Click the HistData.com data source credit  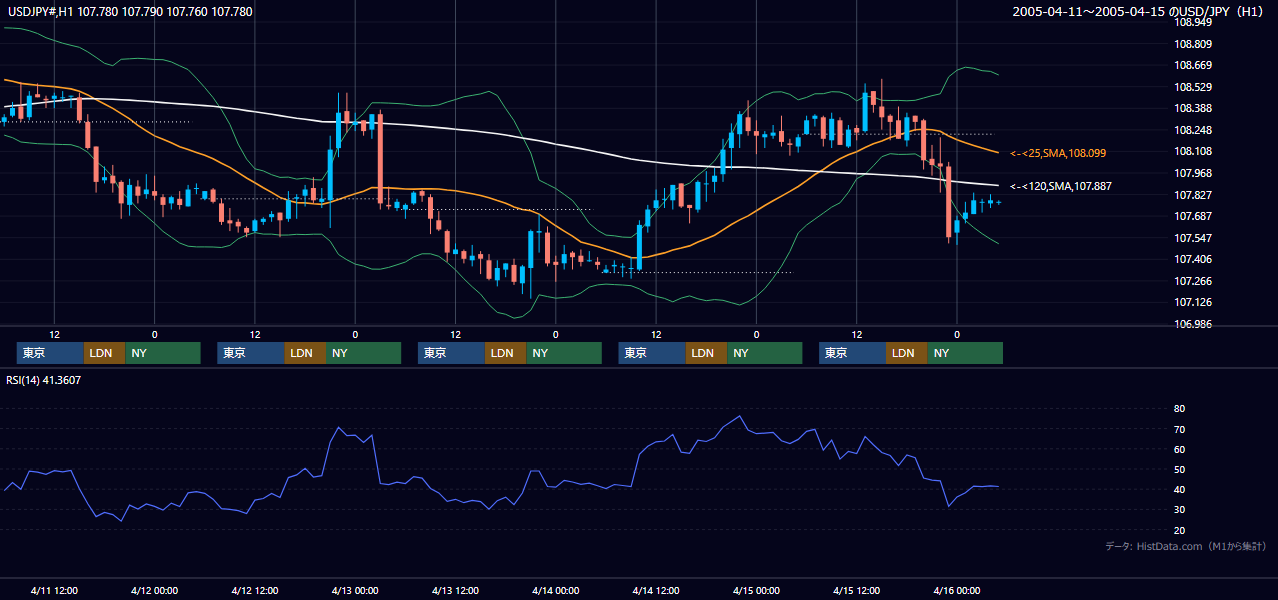[x=1186, y=546]
